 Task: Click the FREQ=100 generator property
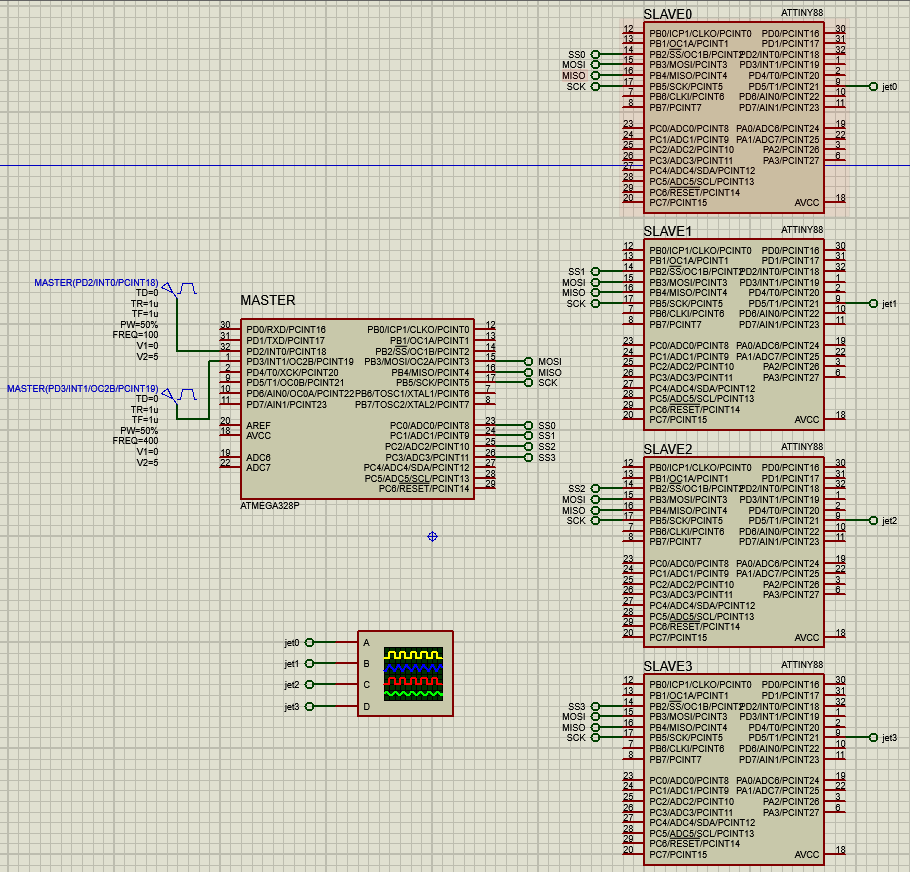tap(135, 335)
